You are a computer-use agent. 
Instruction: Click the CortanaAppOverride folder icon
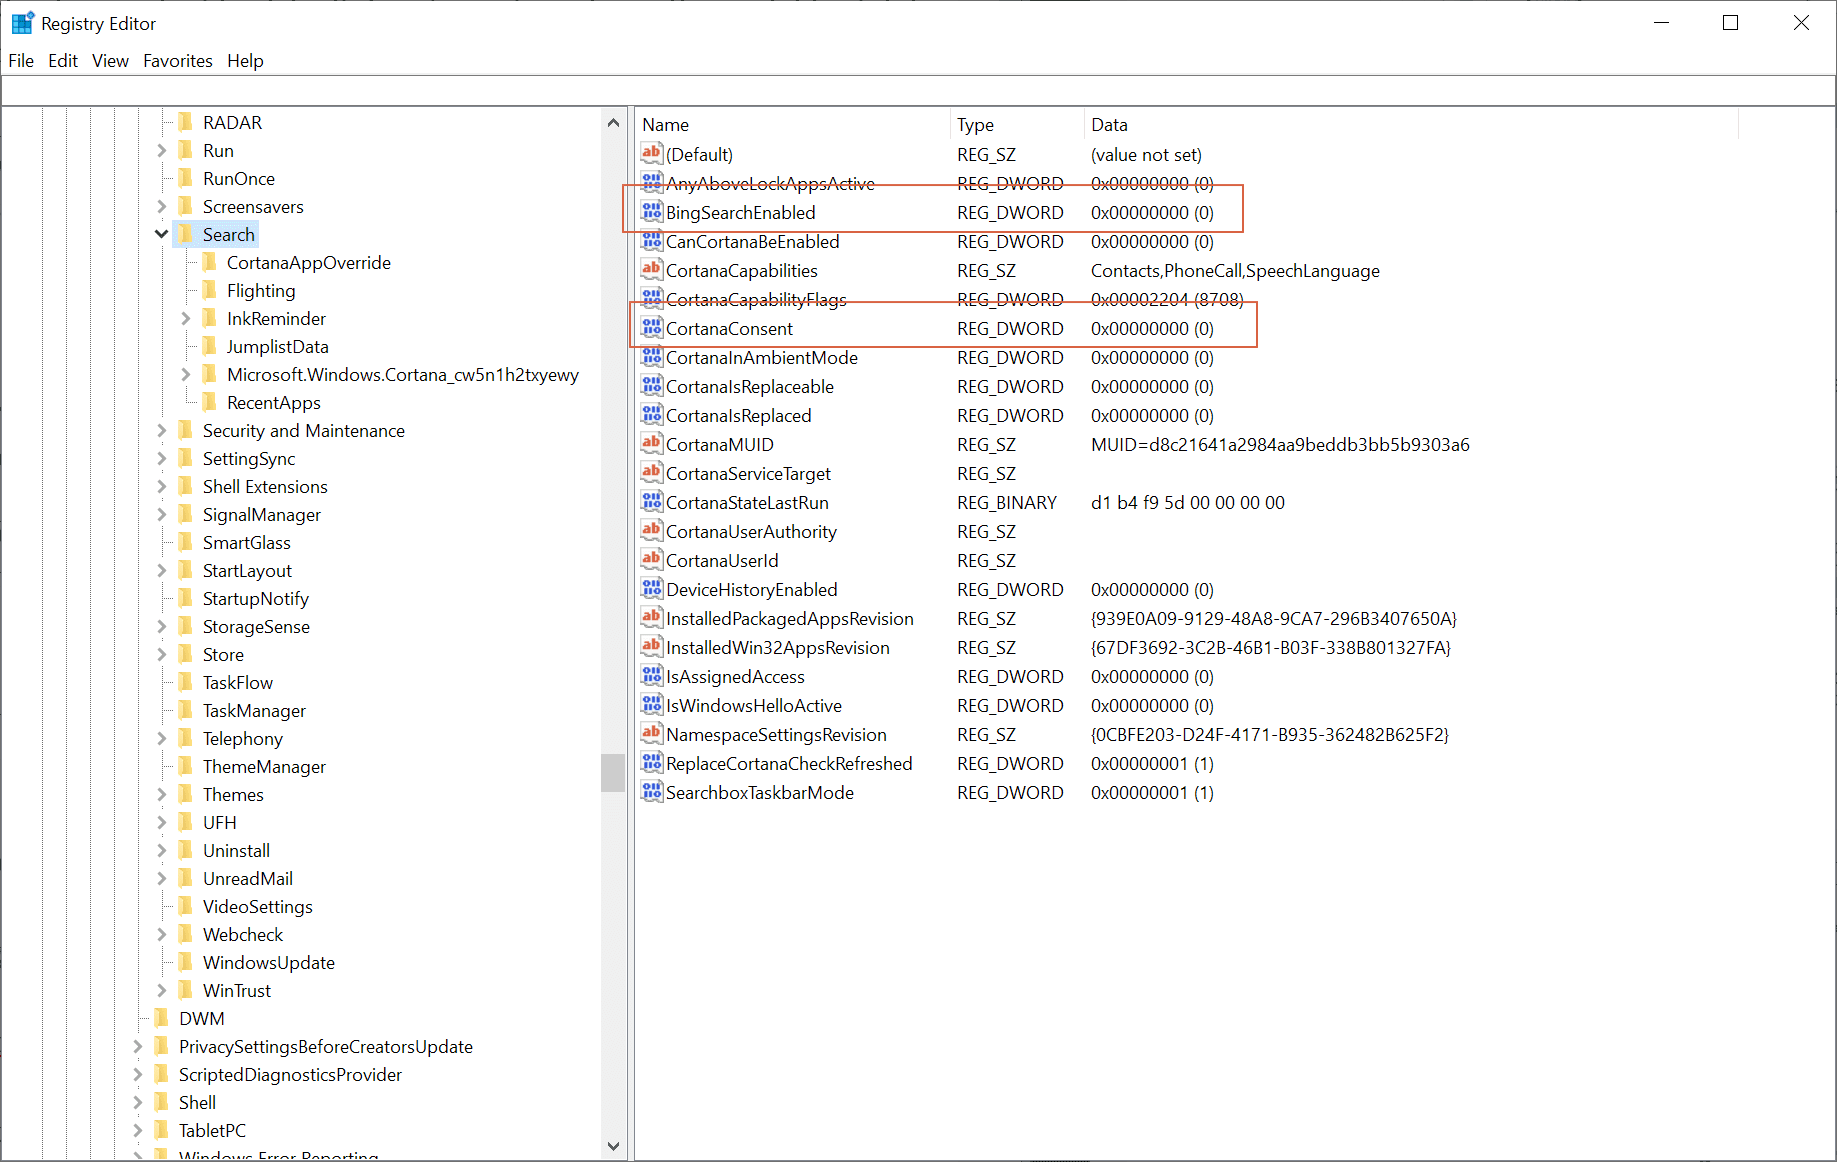[210, 262]
